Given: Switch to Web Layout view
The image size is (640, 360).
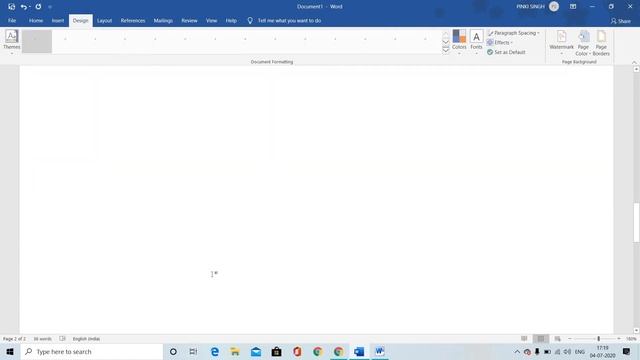Looking at the screenshot, I should 558,339.
